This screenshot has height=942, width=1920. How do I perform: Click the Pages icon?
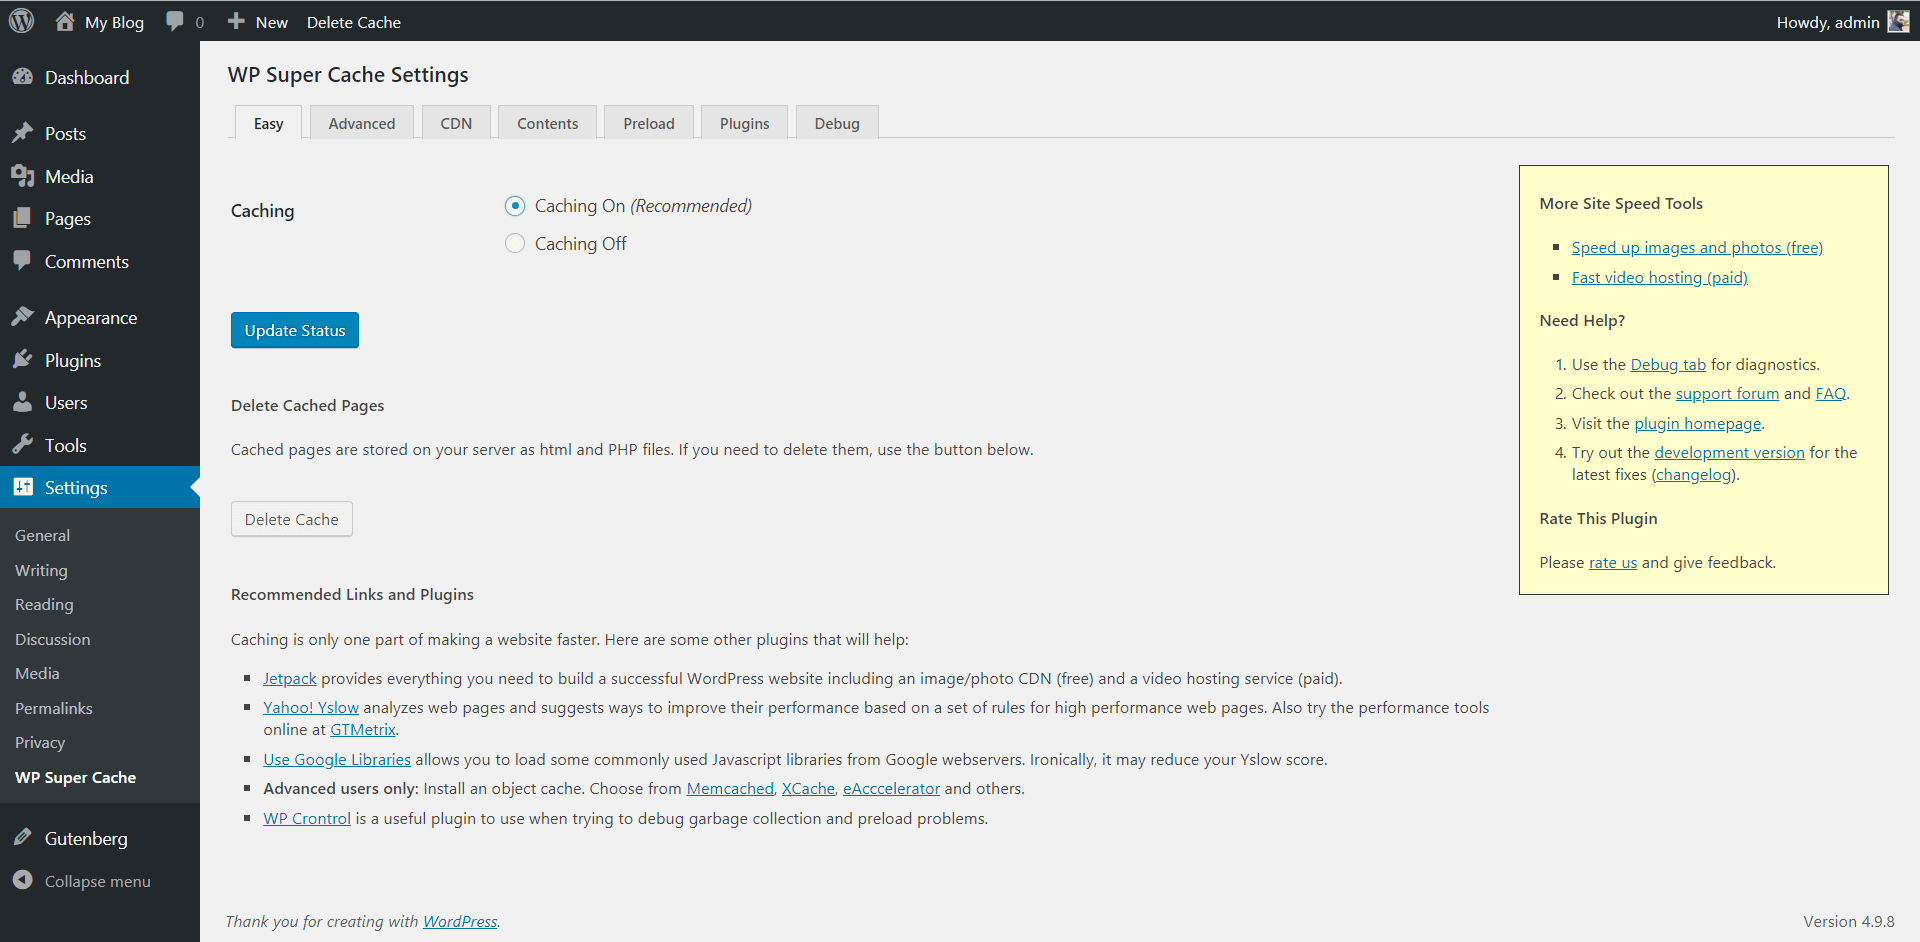(23, 218)
